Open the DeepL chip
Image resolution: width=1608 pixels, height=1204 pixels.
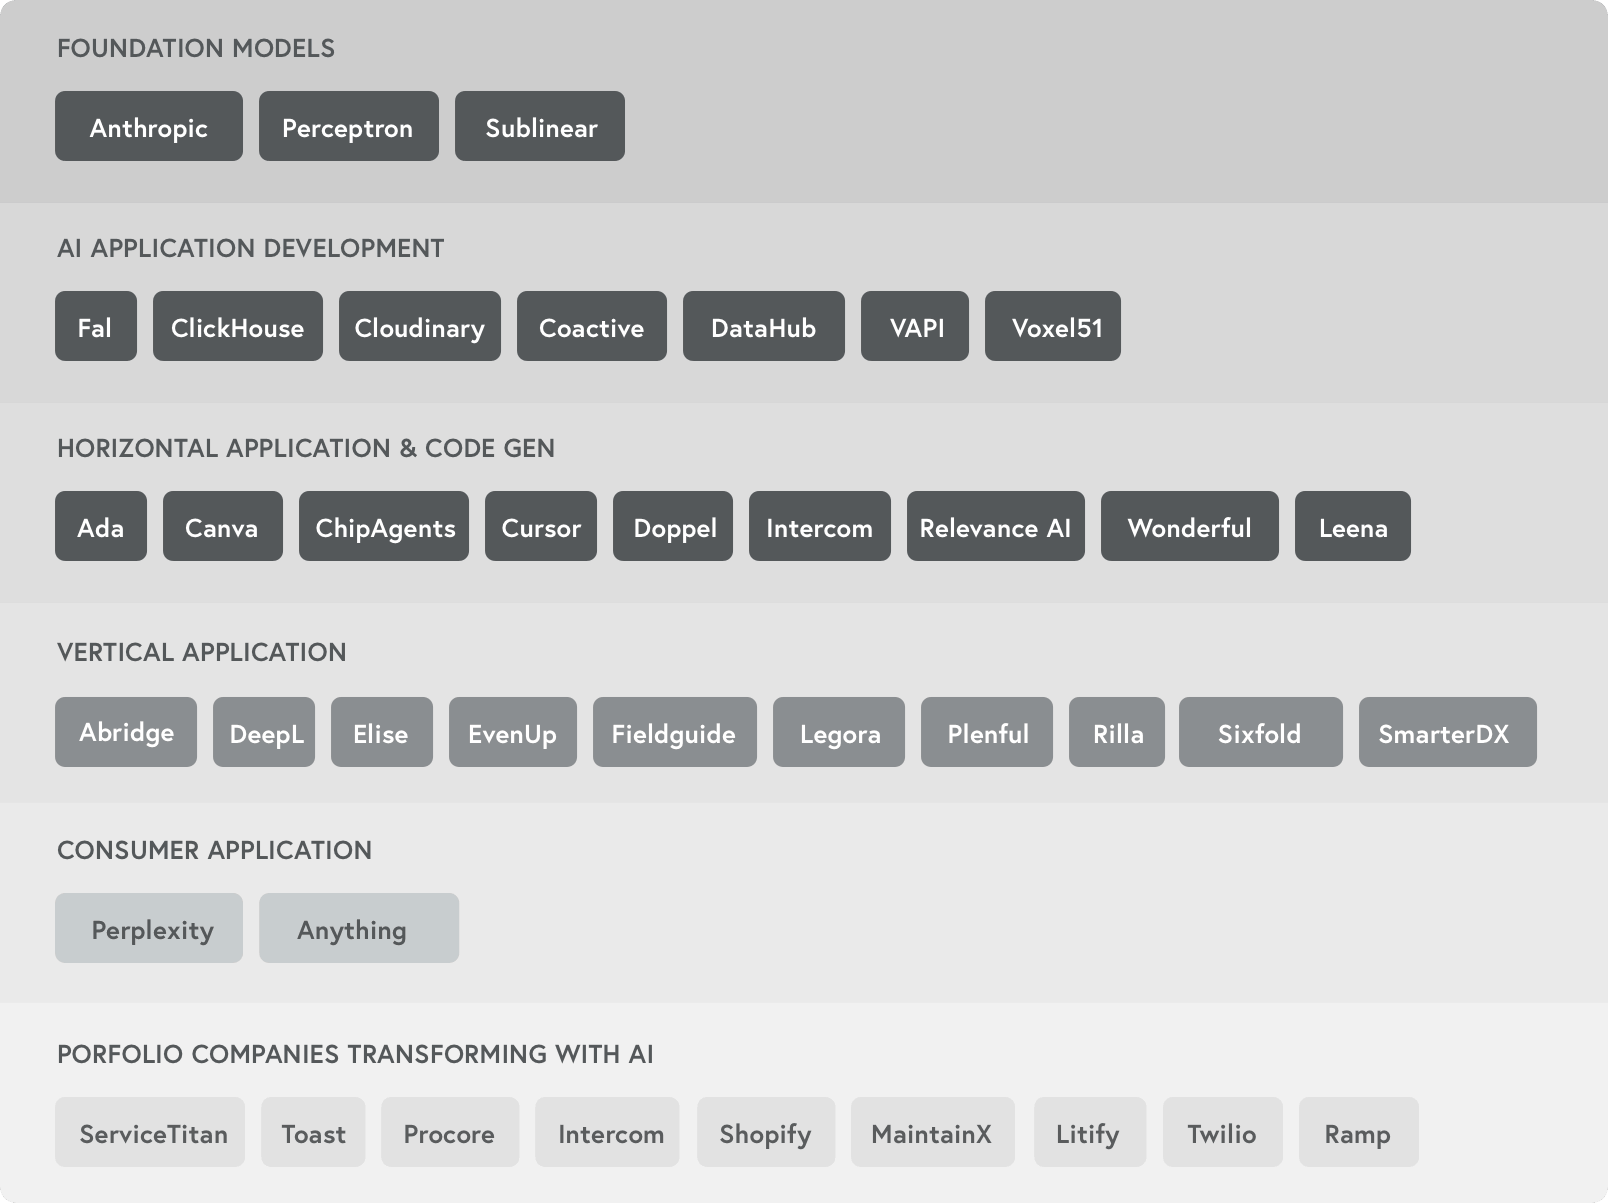pos(264,732)
